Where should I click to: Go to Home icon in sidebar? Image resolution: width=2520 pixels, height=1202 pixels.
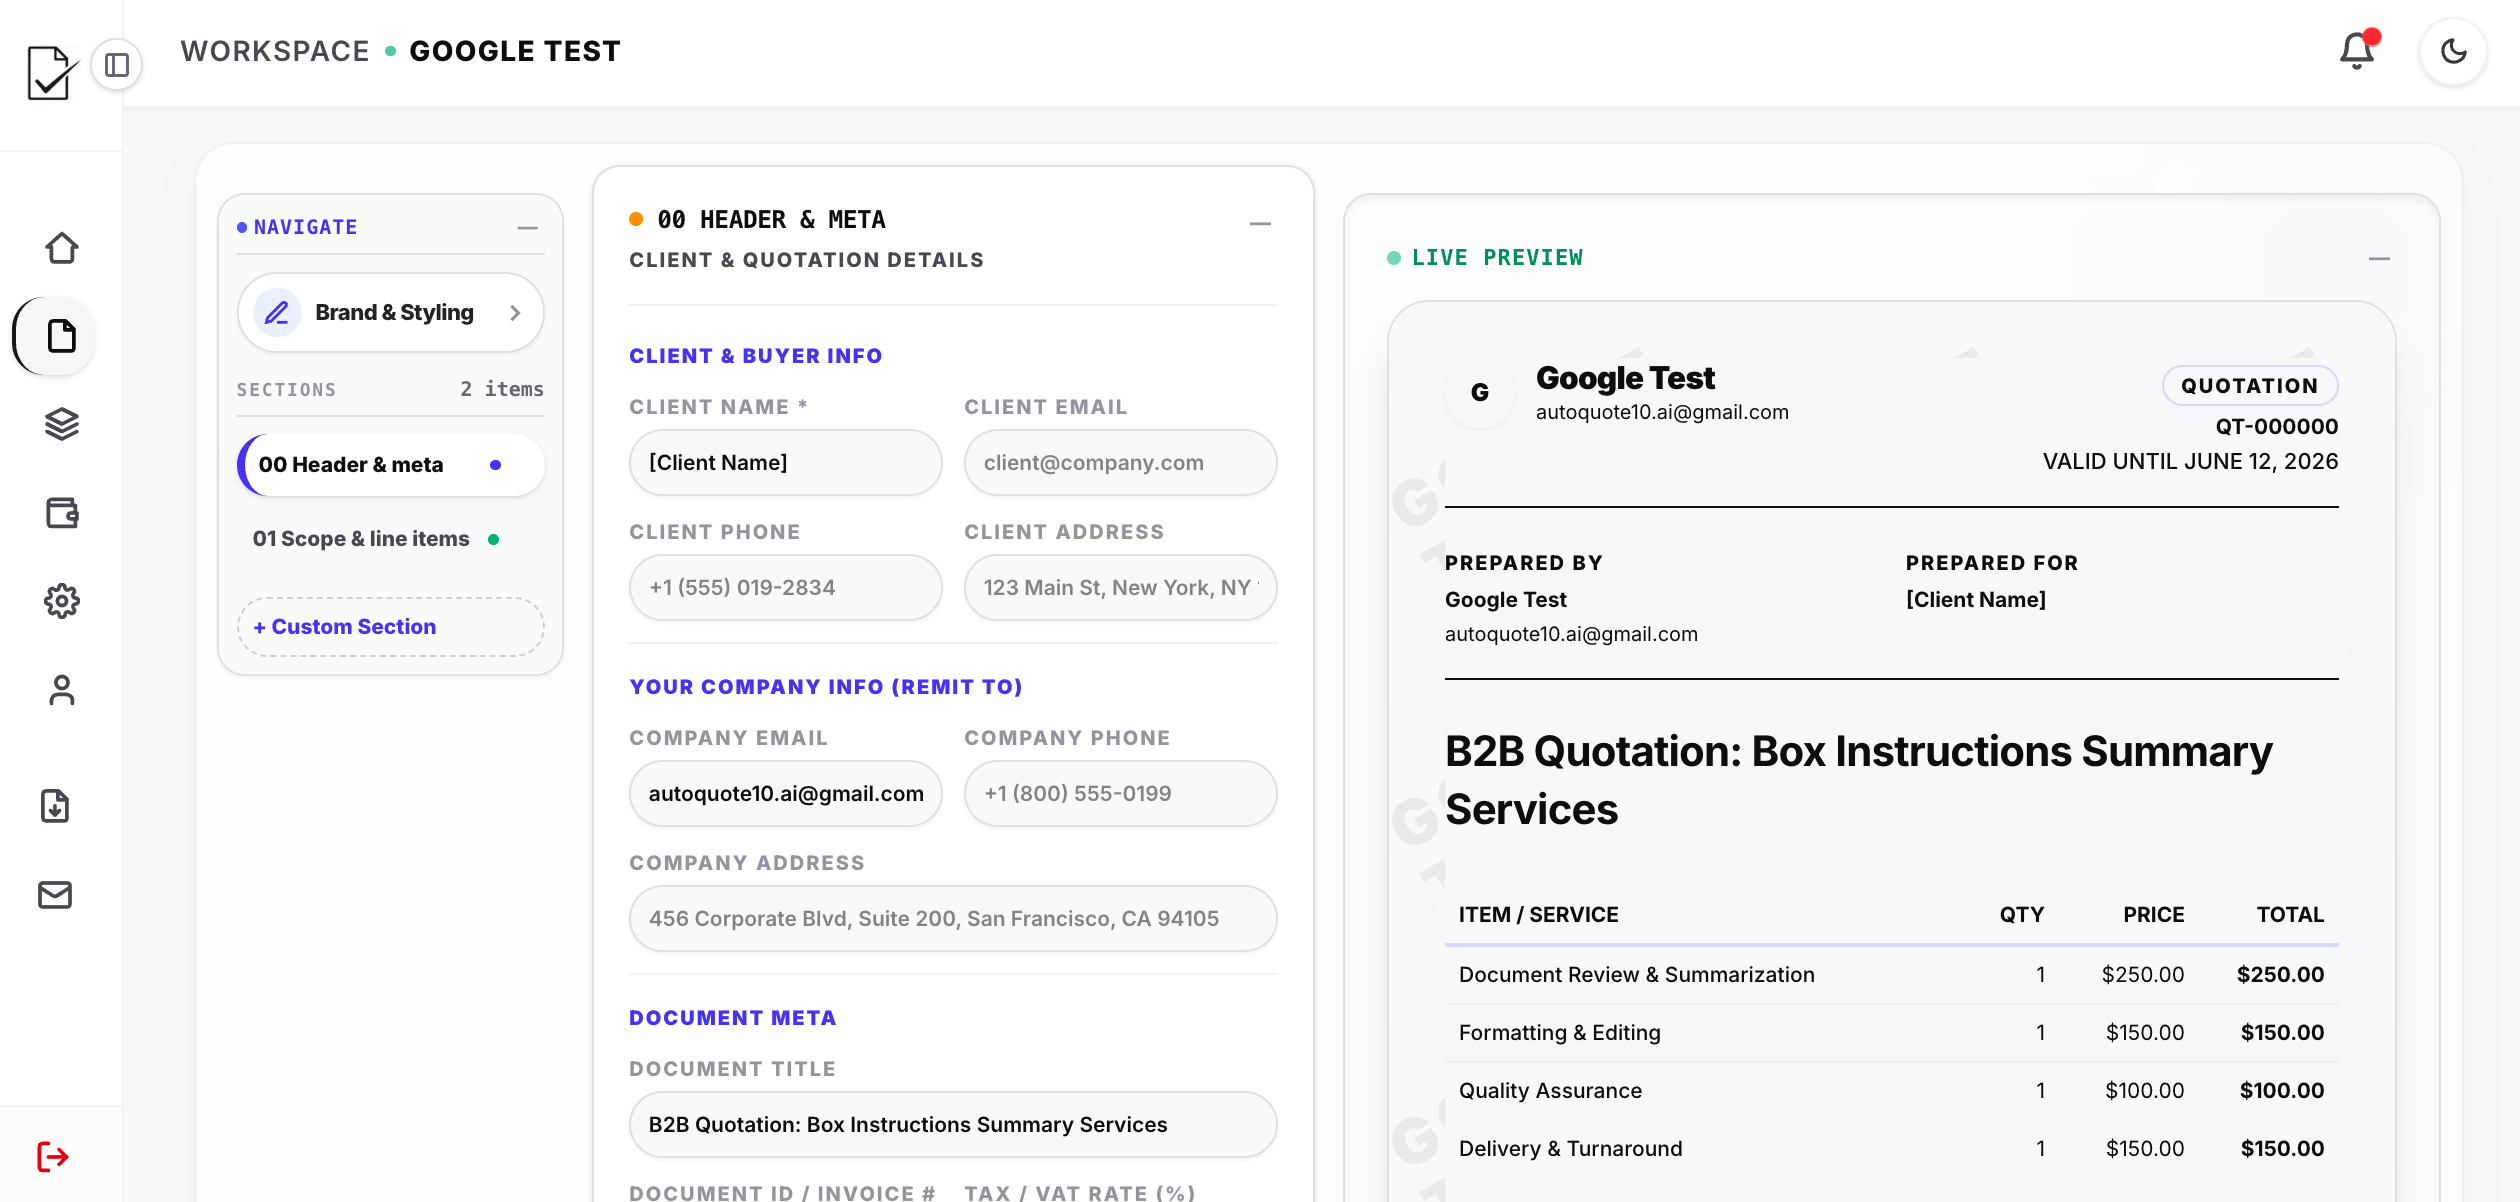tap(62, 248)
